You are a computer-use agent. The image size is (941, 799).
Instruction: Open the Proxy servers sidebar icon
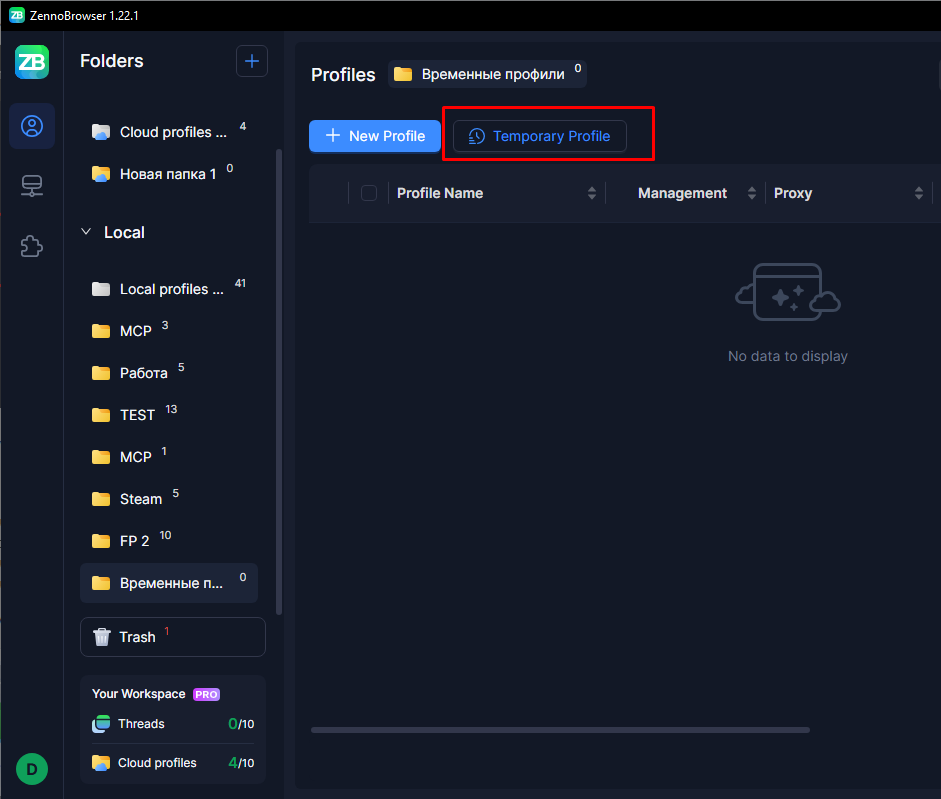[32, 186]
